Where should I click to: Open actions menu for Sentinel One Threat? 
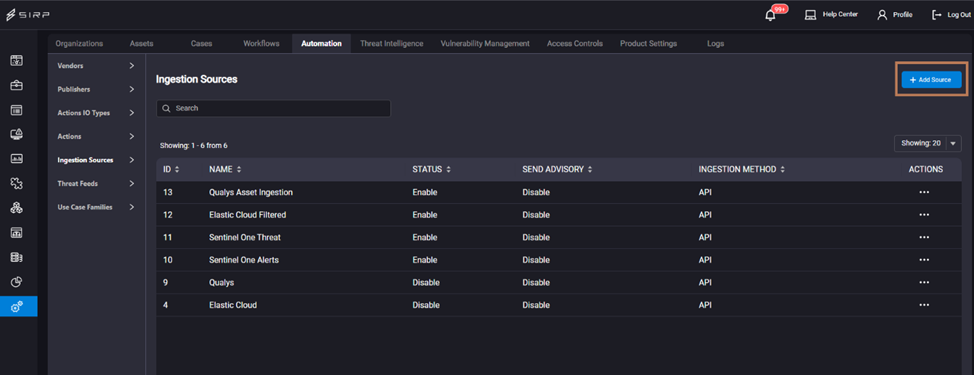924,237
